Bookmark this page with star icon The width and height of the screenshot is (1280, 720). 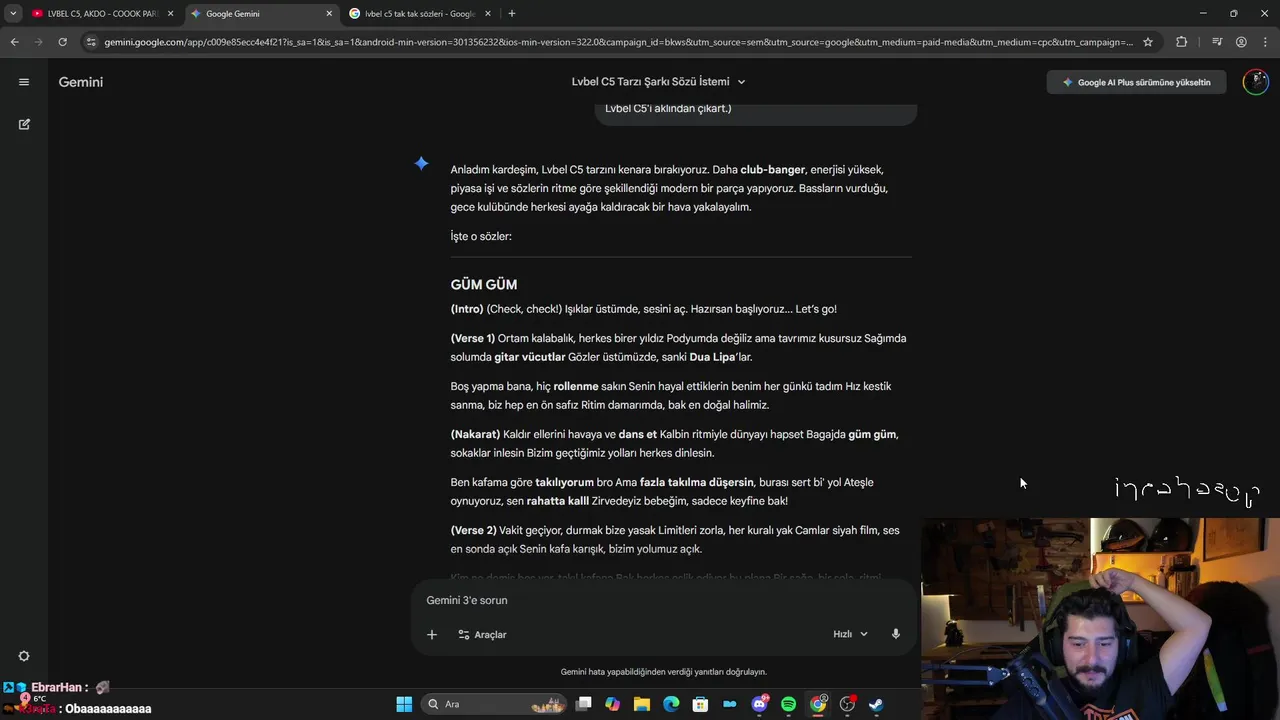[x=1148, y=42]
